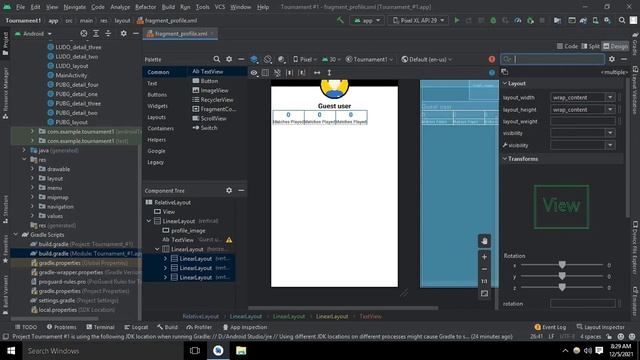Open the VCS menu
Screen dimensions: 640x360
click(x=220, y=7)
